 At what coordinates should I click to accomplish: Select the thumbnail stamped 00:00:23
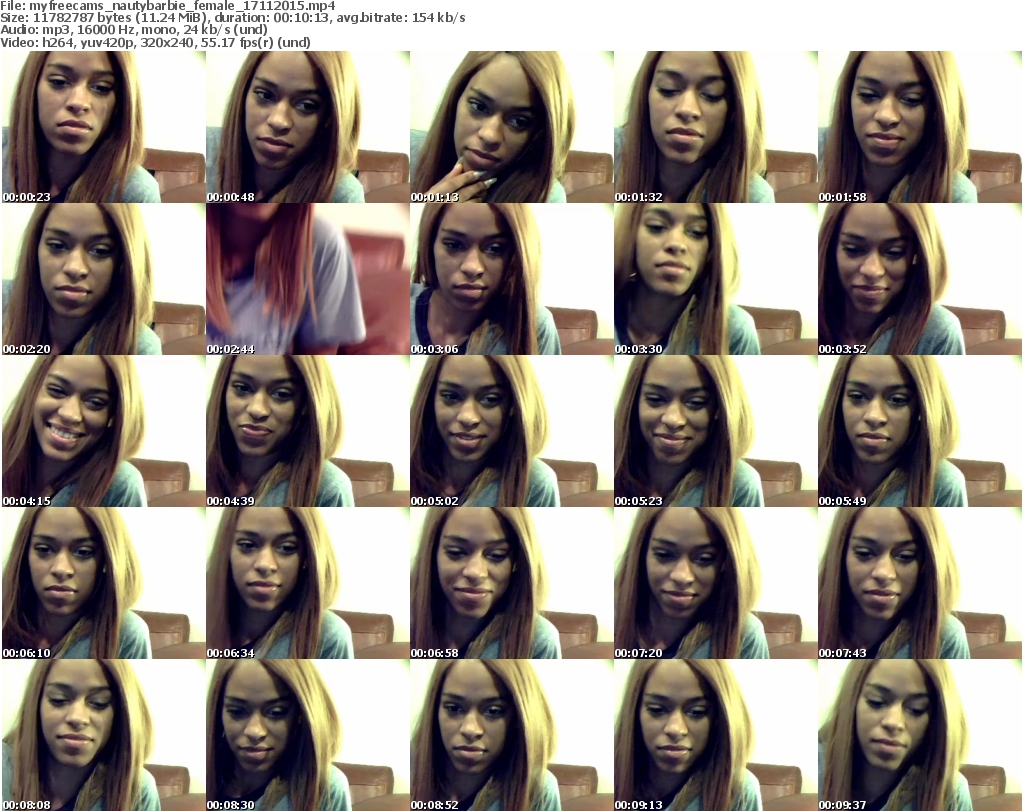pyautogui.click(x=104, y=127)
